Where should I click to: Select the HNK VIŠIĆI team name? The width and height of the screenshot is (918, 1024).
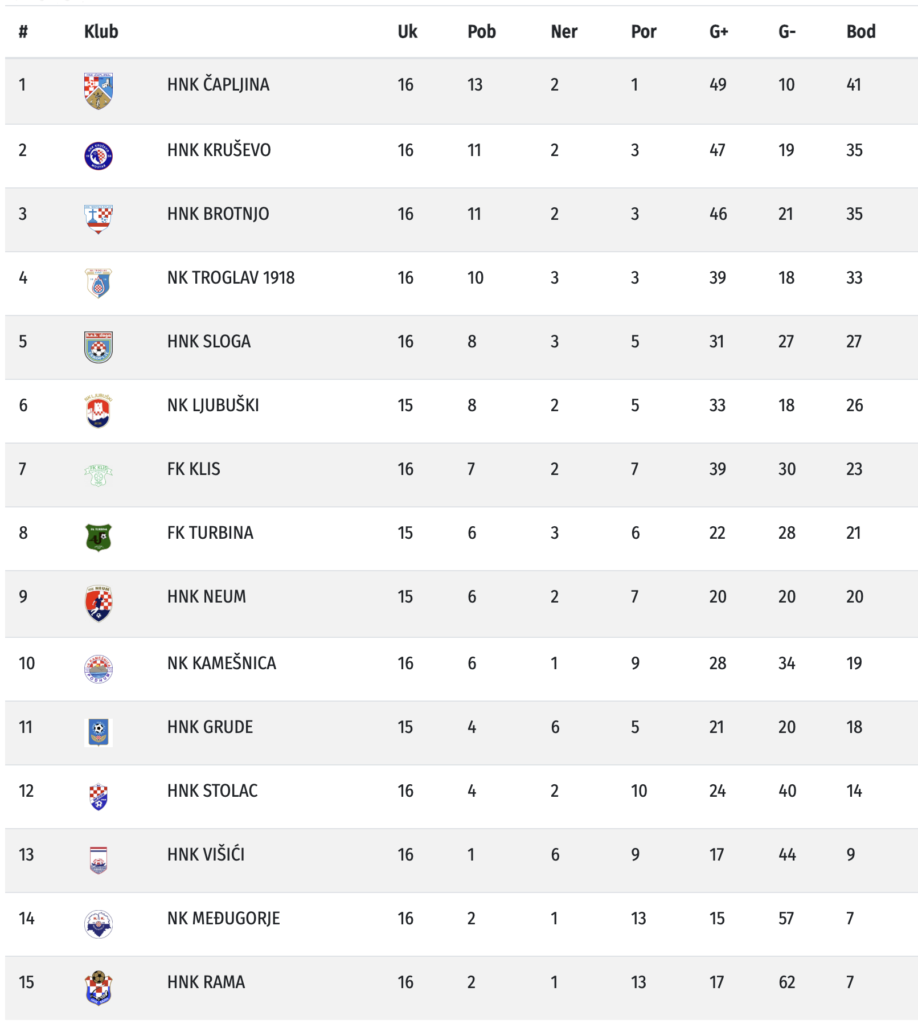[206, 855]
